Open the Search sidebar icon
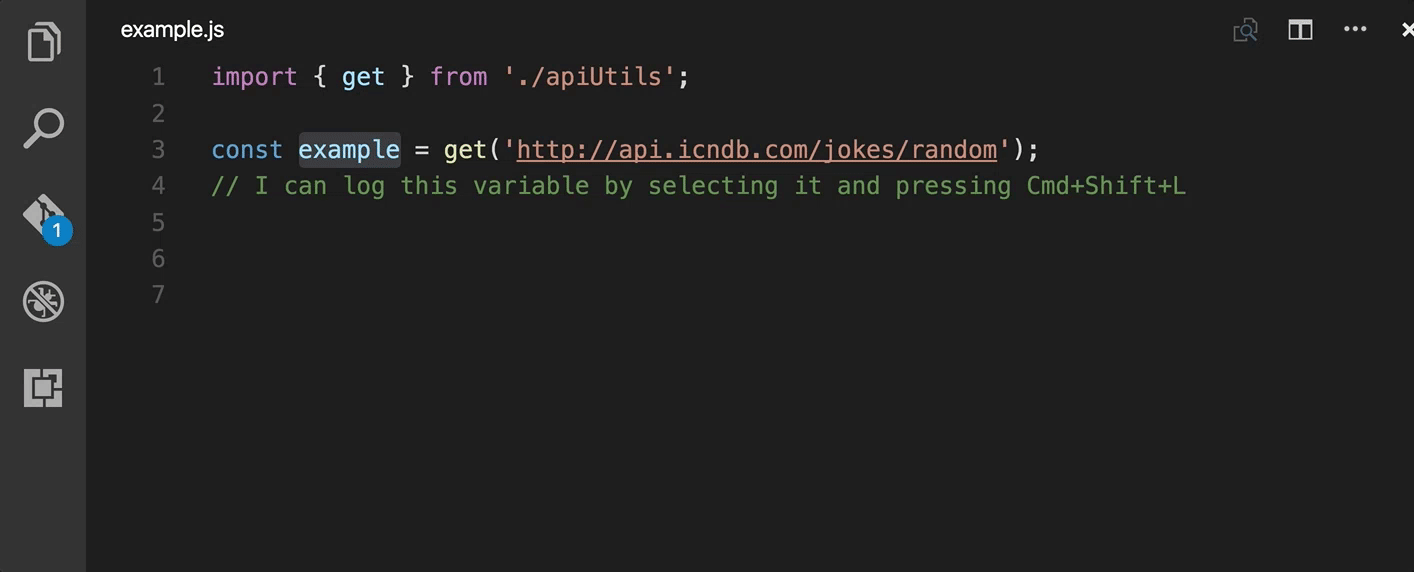 click(43, 128)
